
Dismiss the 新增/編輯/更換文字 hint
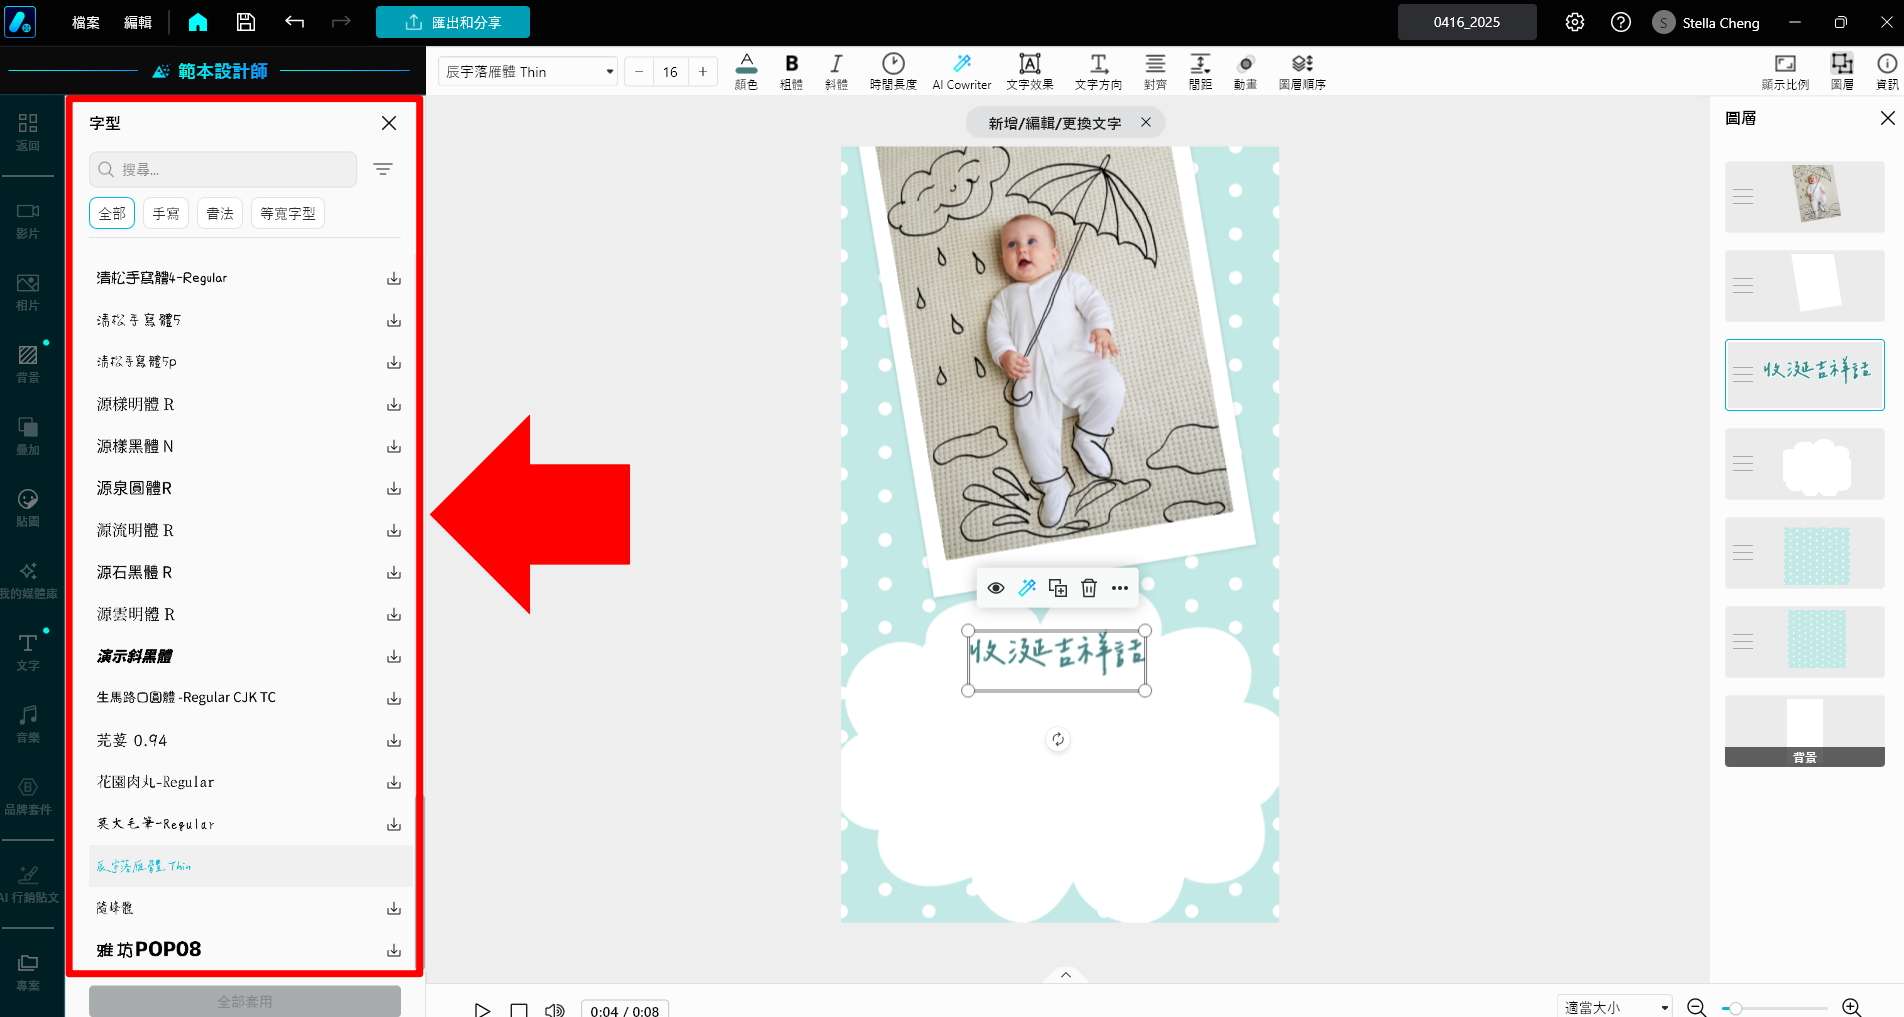click(x=1146, y=122)
